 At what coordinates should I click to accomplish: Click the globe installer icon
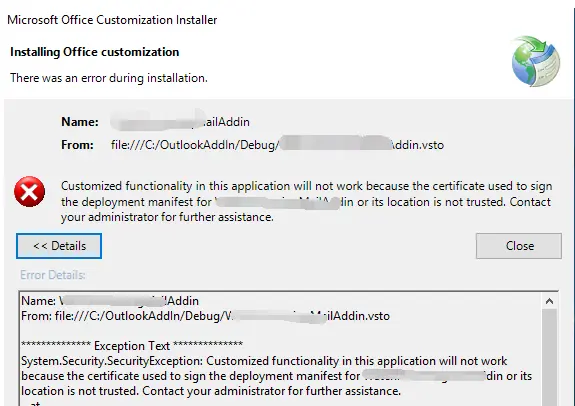[x=536, y=61]
